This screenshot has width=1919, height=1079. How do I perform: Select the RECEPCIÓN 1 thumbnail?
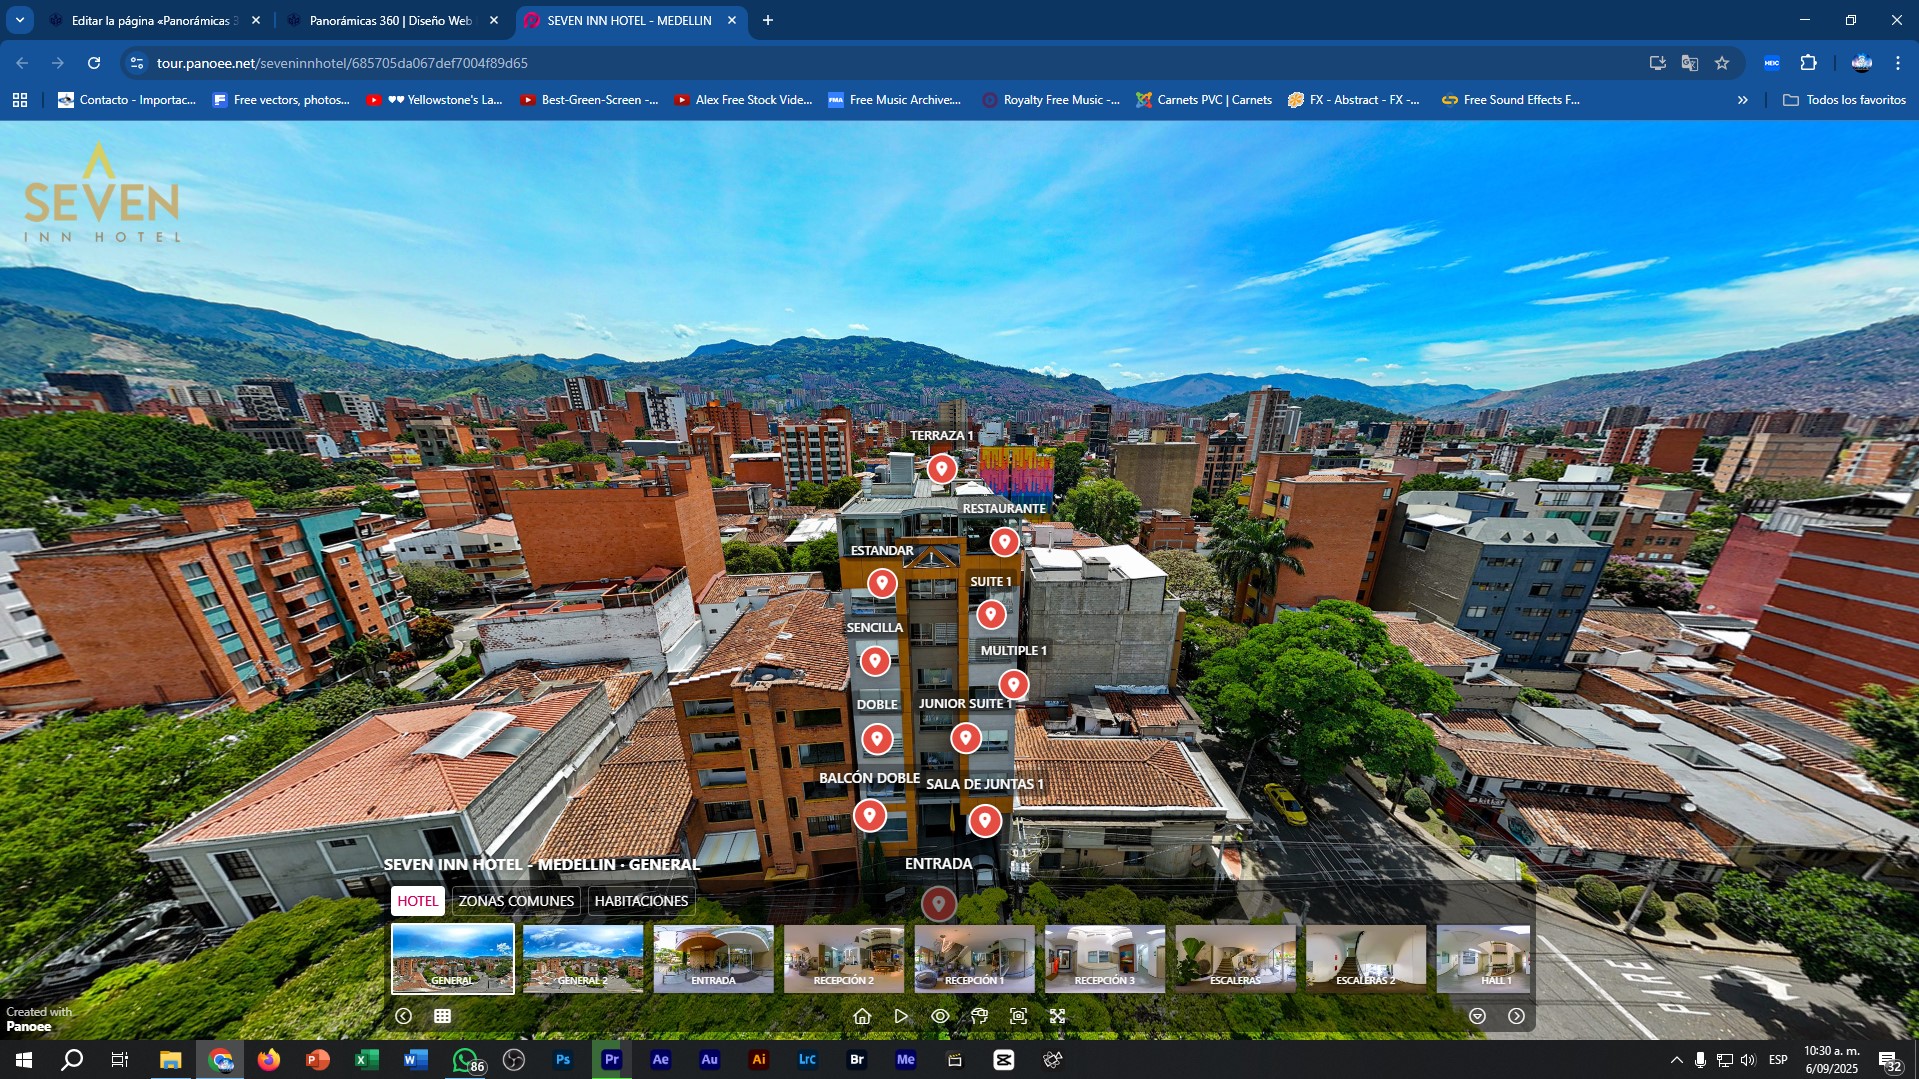tap(974, 958)
